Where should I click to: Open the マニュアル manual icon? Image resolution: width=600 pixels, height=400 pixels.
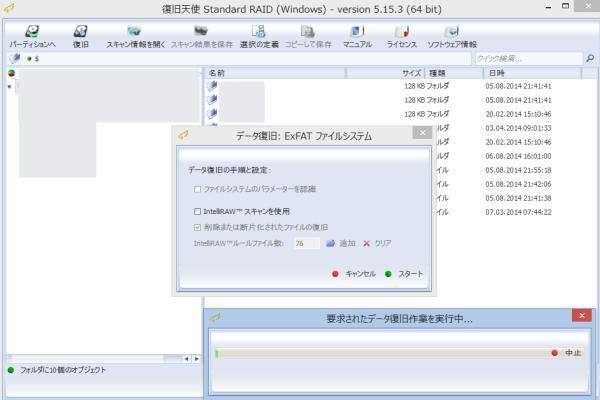tap(357, 32)
